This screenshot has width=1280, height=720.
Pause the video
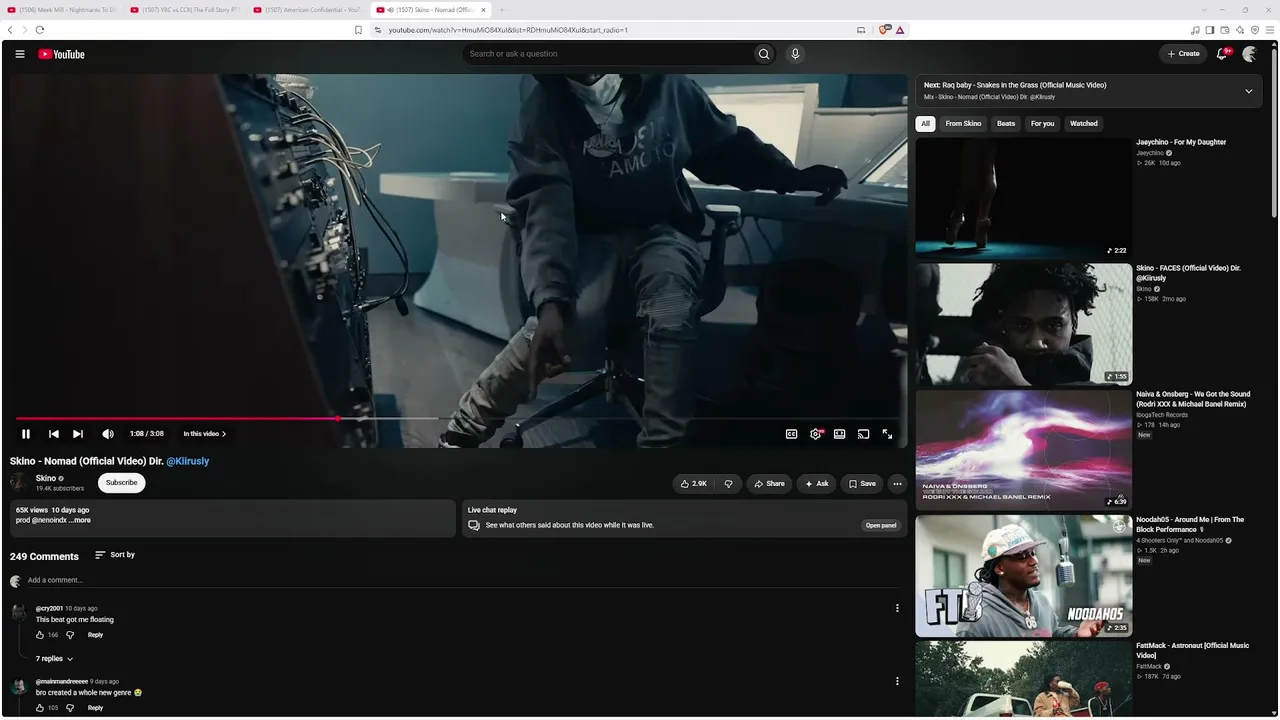pyautogui.click(x=26, y=434)
